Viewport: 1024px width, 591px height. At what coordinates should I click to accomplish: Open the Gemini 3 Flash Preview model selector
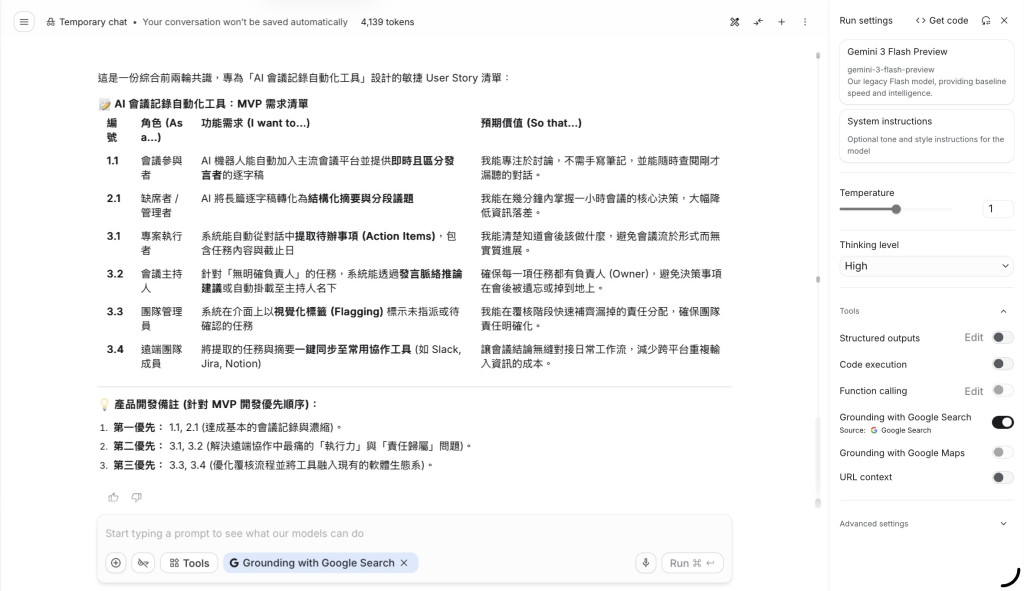[926, 72]
